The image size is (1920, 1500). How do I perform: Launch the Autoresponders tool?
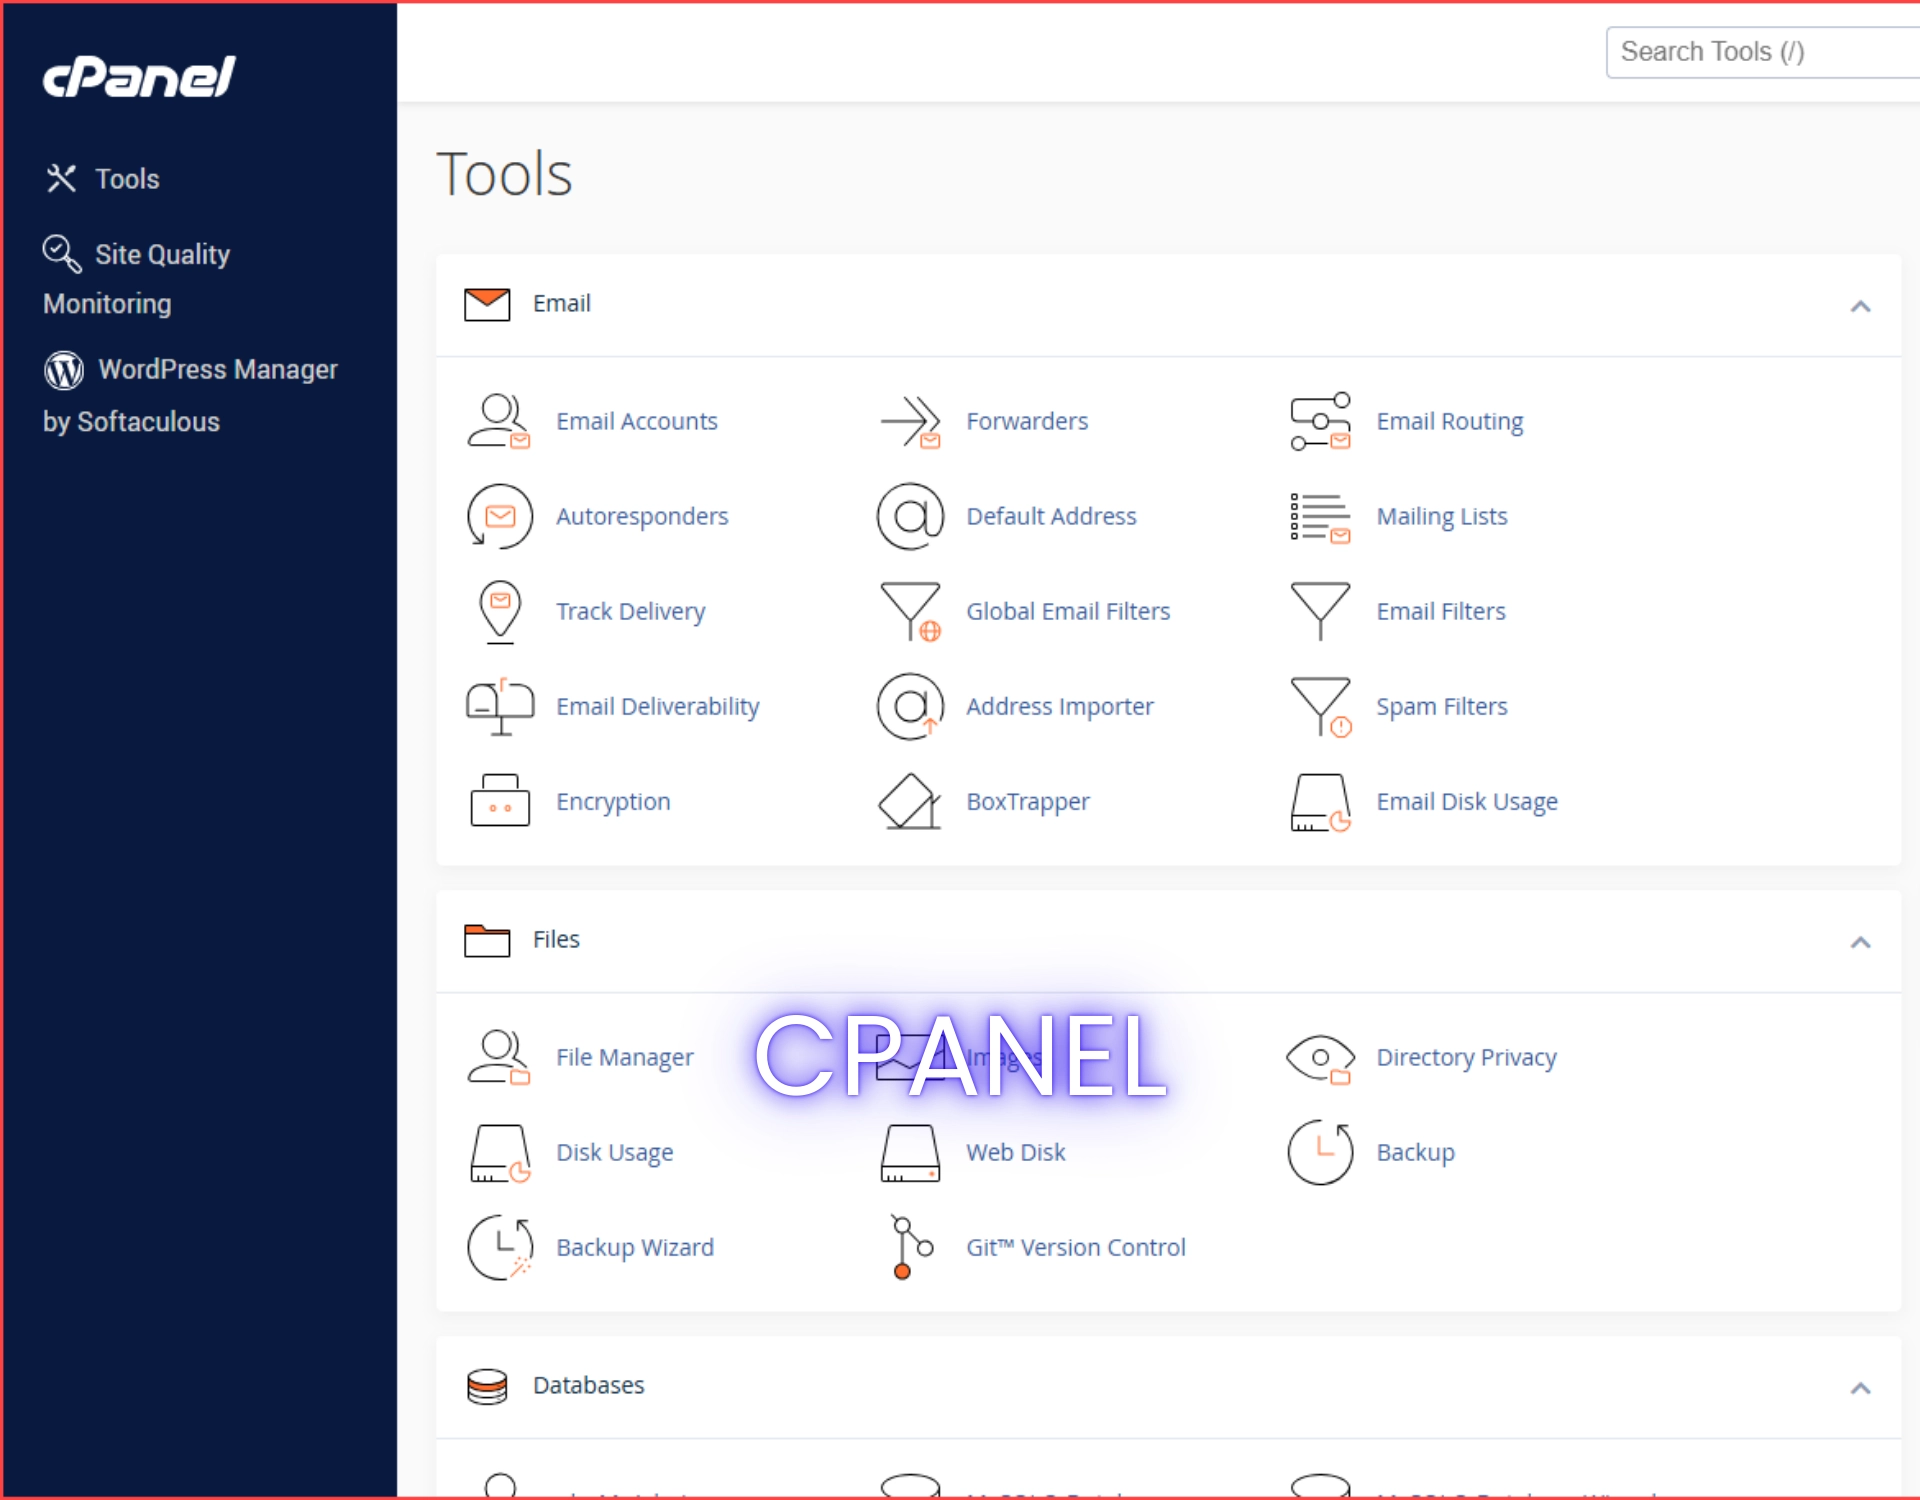point(642,516)
